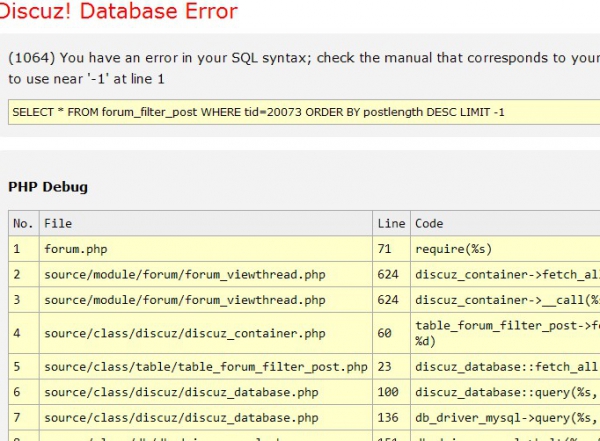The width and height of the screenshot is (600, 441).
Task: Click row number 4 cell
Action: [x=24, y=333]
